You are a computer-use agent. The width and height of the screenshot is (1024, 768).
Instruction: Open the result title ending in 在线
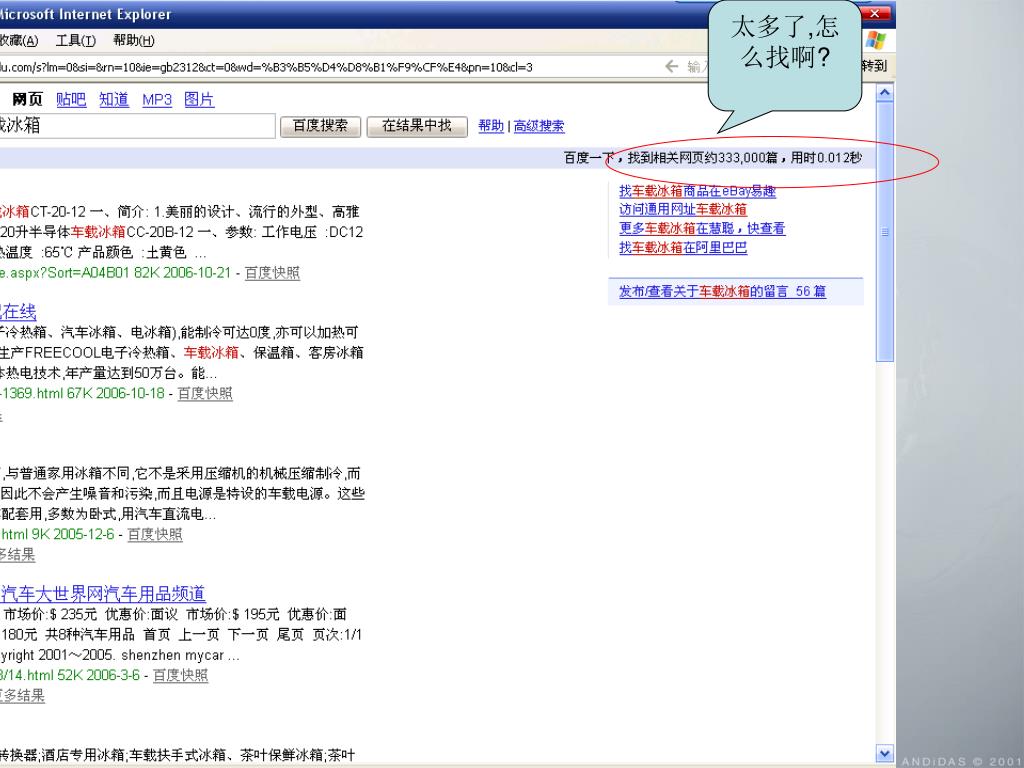coord(18,312)
